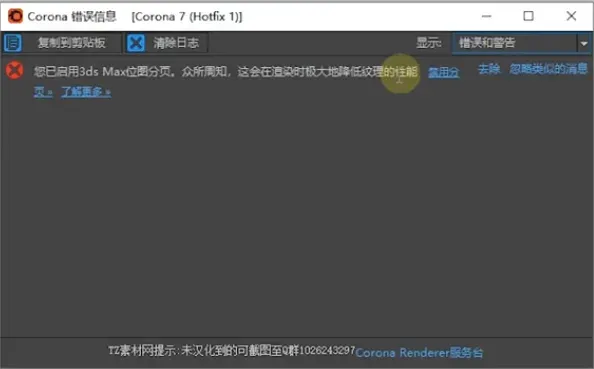Maximize the Corona error window
594x369 pixels.
[528, 16]
